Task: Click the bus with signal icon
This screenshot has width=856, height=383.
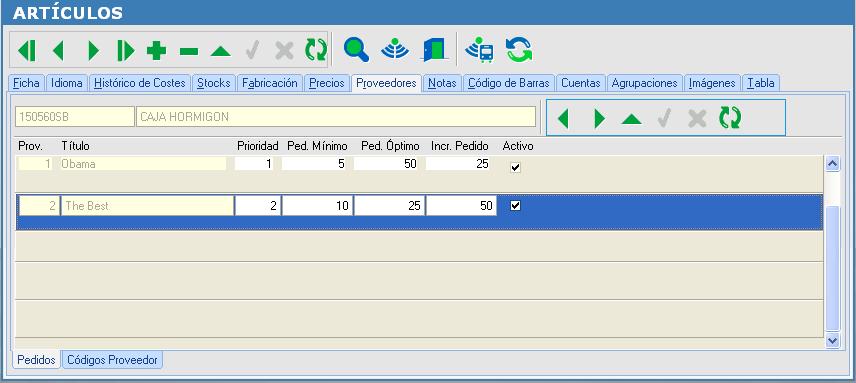Action: pyautogui.click(x=479, y=50)
